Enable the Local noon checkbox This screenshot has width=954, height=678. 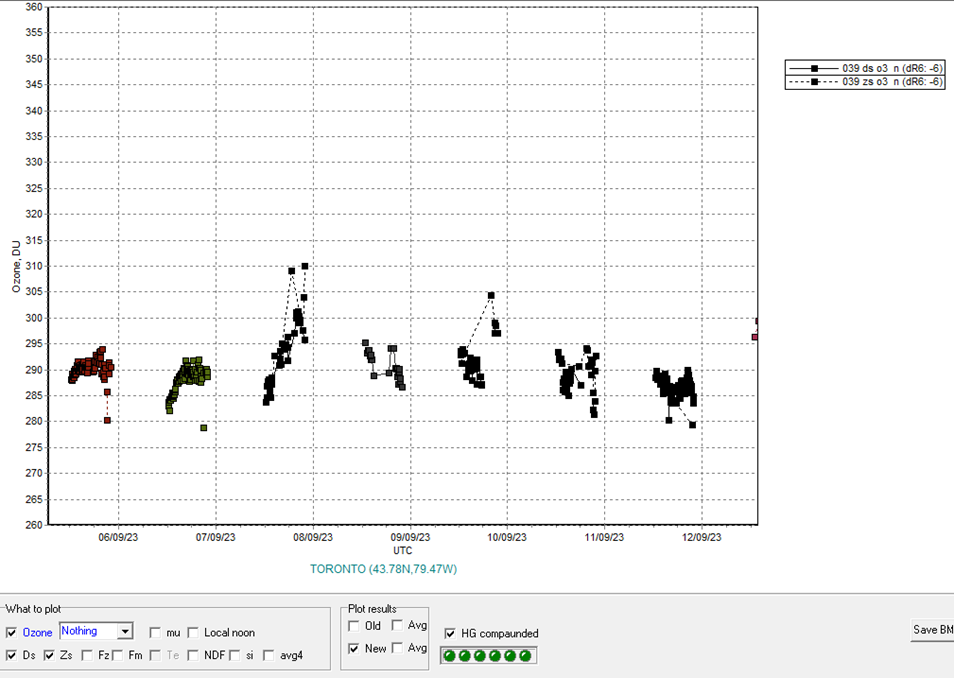coord(193,632)
